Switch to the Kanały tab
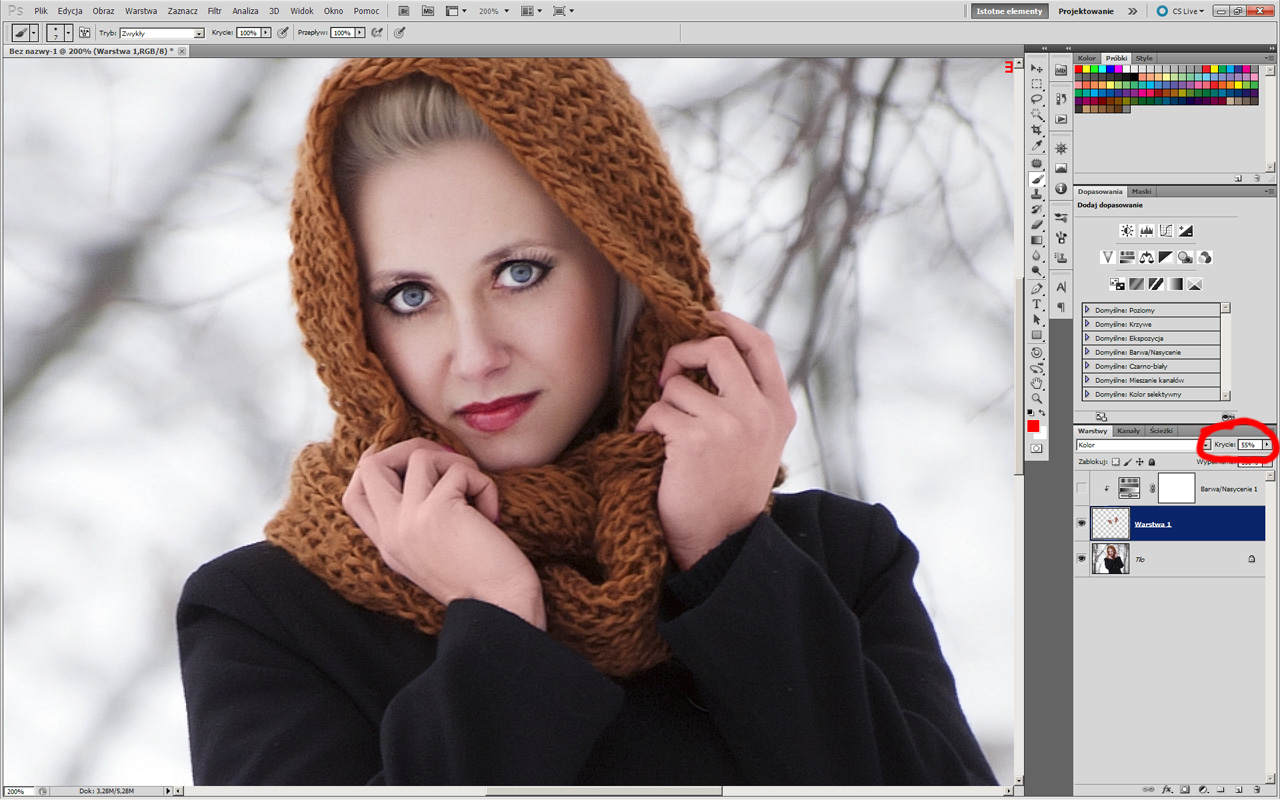 [x=1128, y=431]
